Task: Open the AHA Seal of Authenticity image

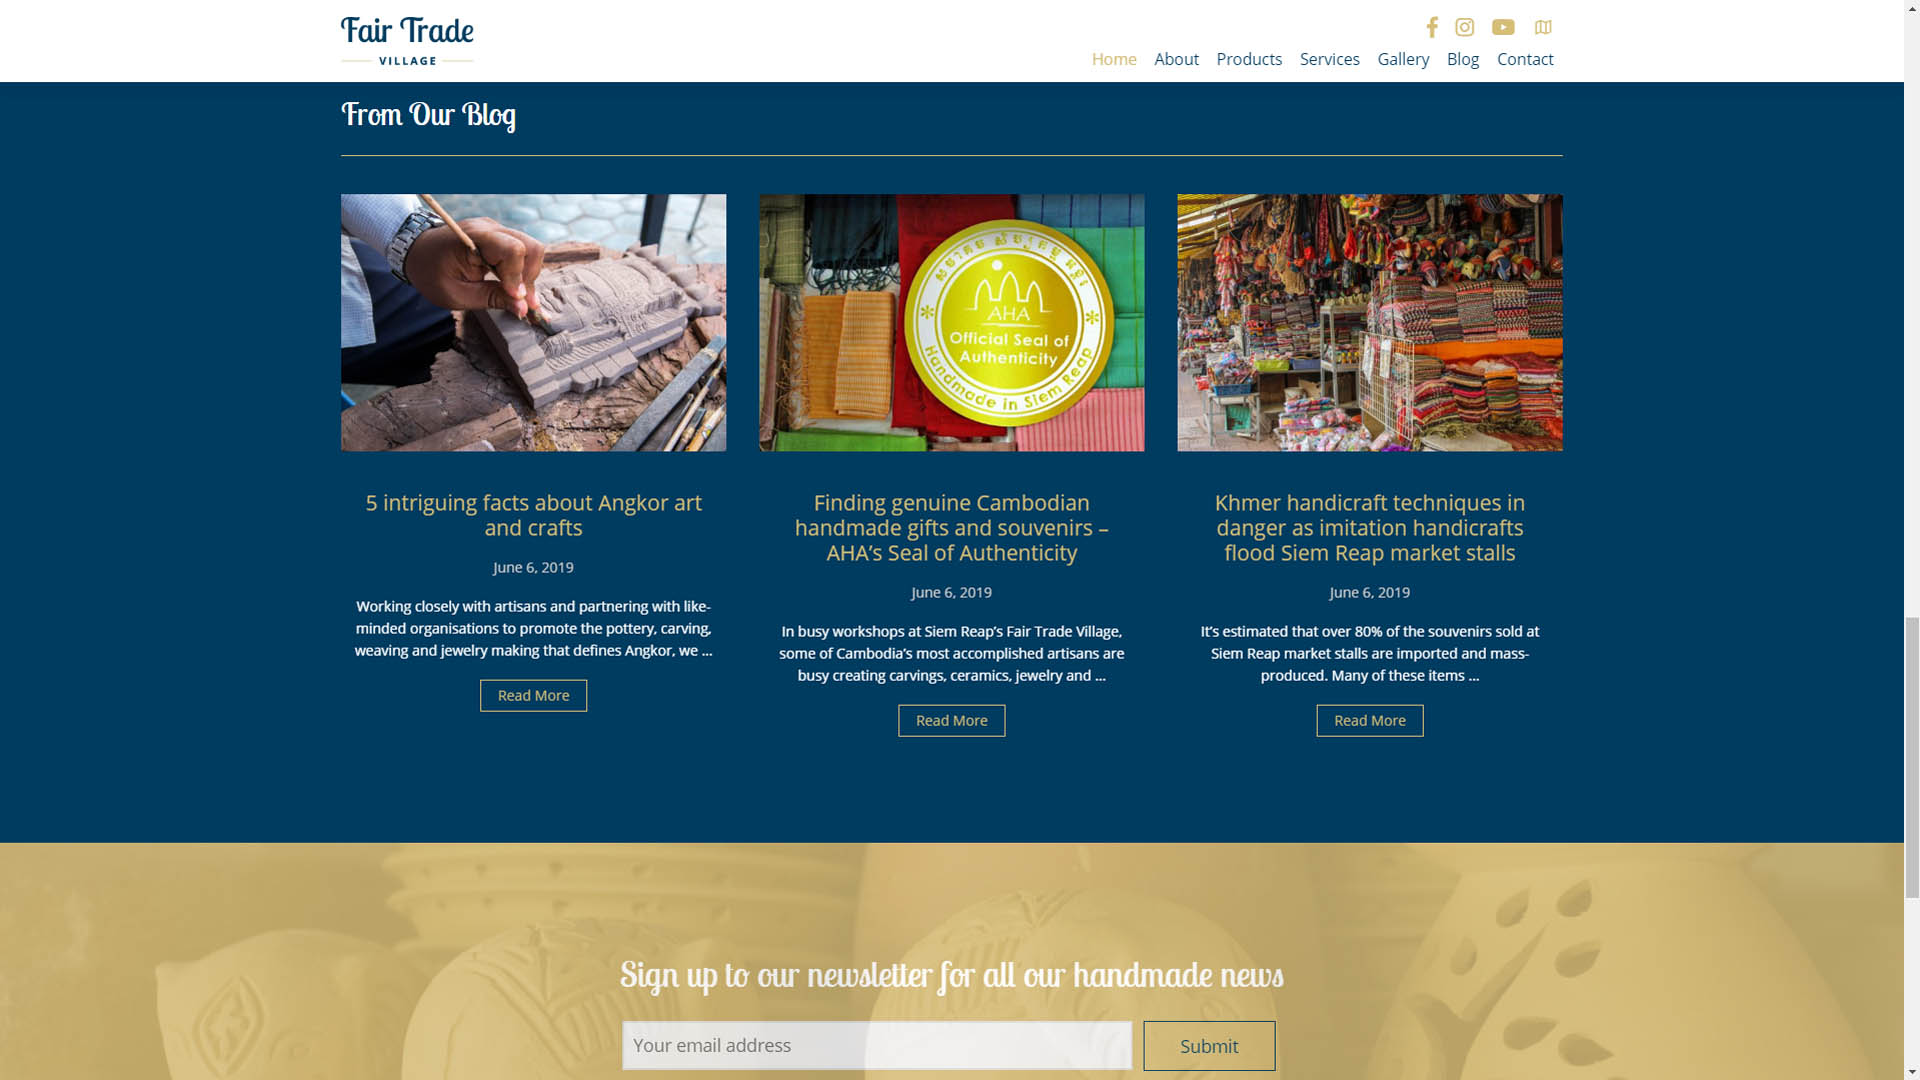Action: tap(951, 322)
